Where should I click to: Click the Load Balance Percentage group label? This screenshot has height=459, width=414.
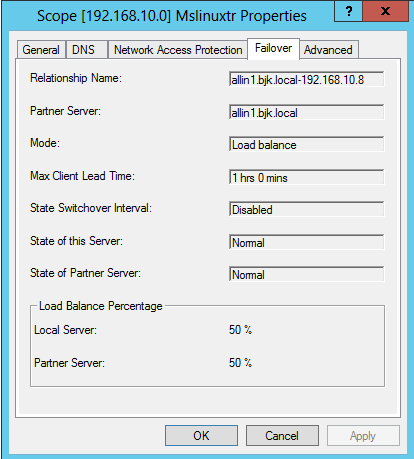pyautogui.click(x=101, y=306)
